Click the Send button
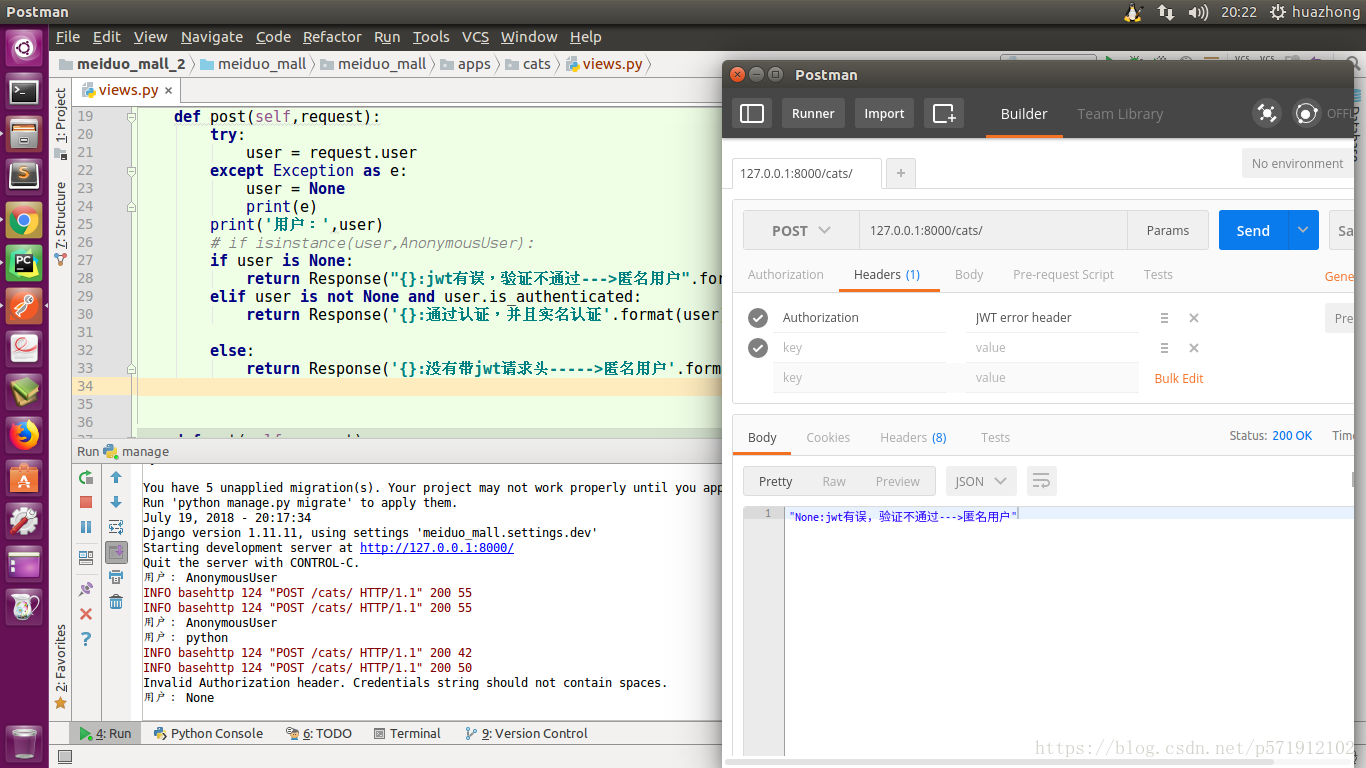 pyautogui.click(x=1253, y=230)
